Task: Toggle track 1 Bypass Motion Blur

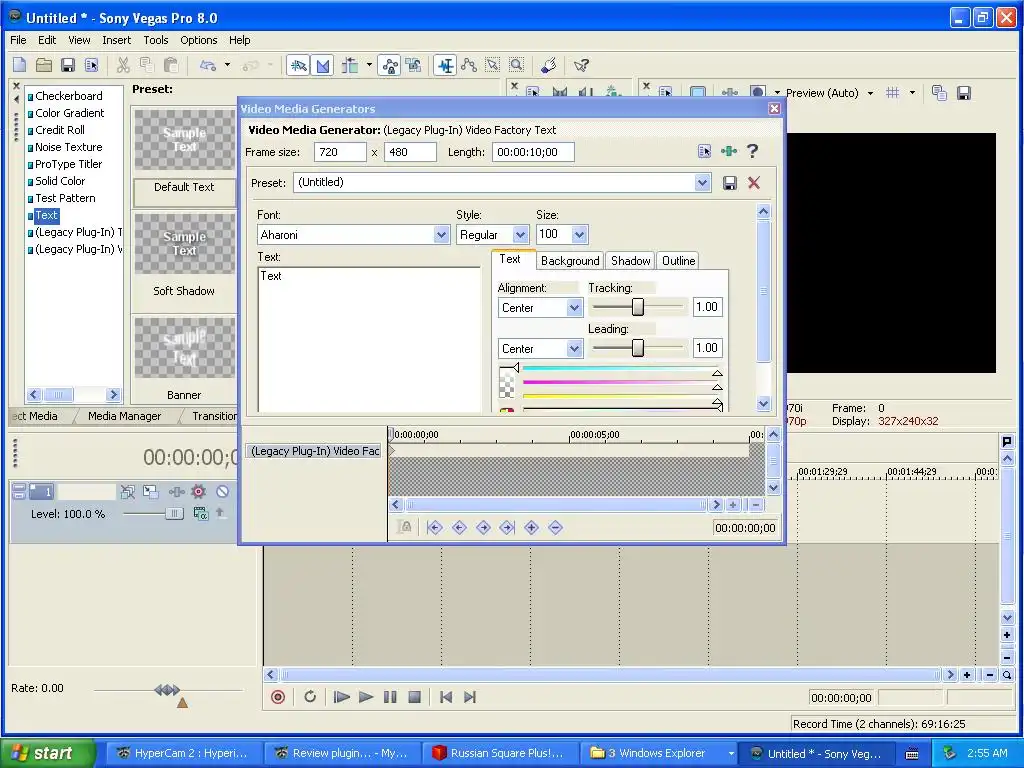Action: click(x=127, y=492)
